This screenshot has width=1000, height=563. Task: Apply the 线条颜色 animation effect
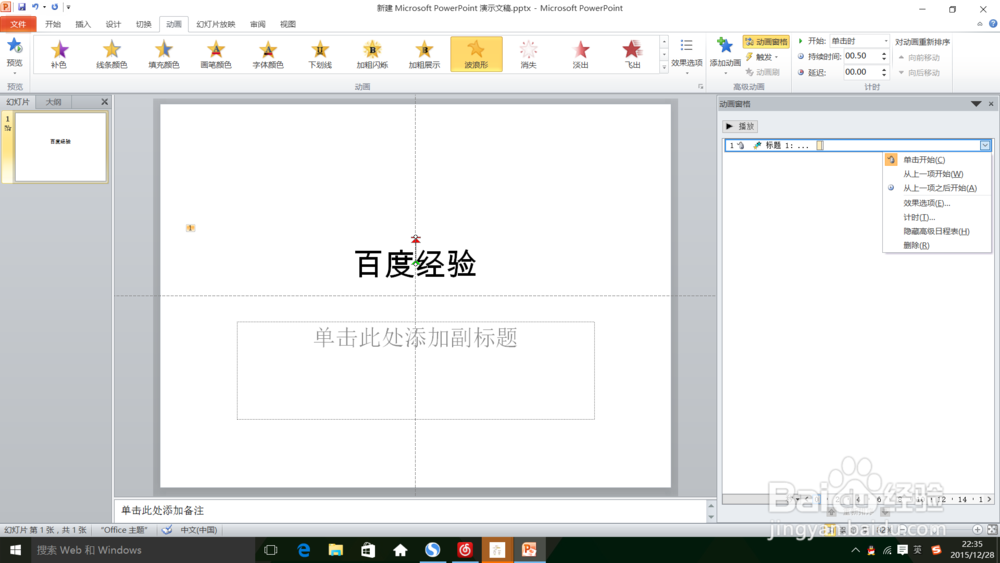(112, 54)
